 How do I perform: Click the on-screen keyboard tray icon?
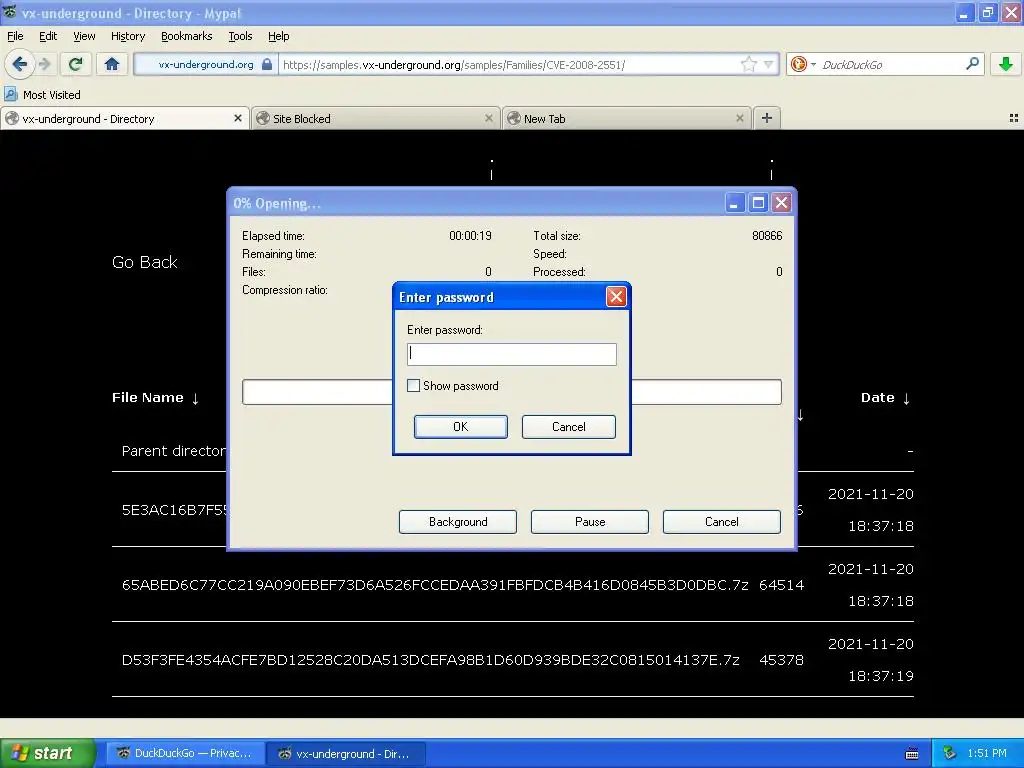pyautogui.click(x=912, y=754)
